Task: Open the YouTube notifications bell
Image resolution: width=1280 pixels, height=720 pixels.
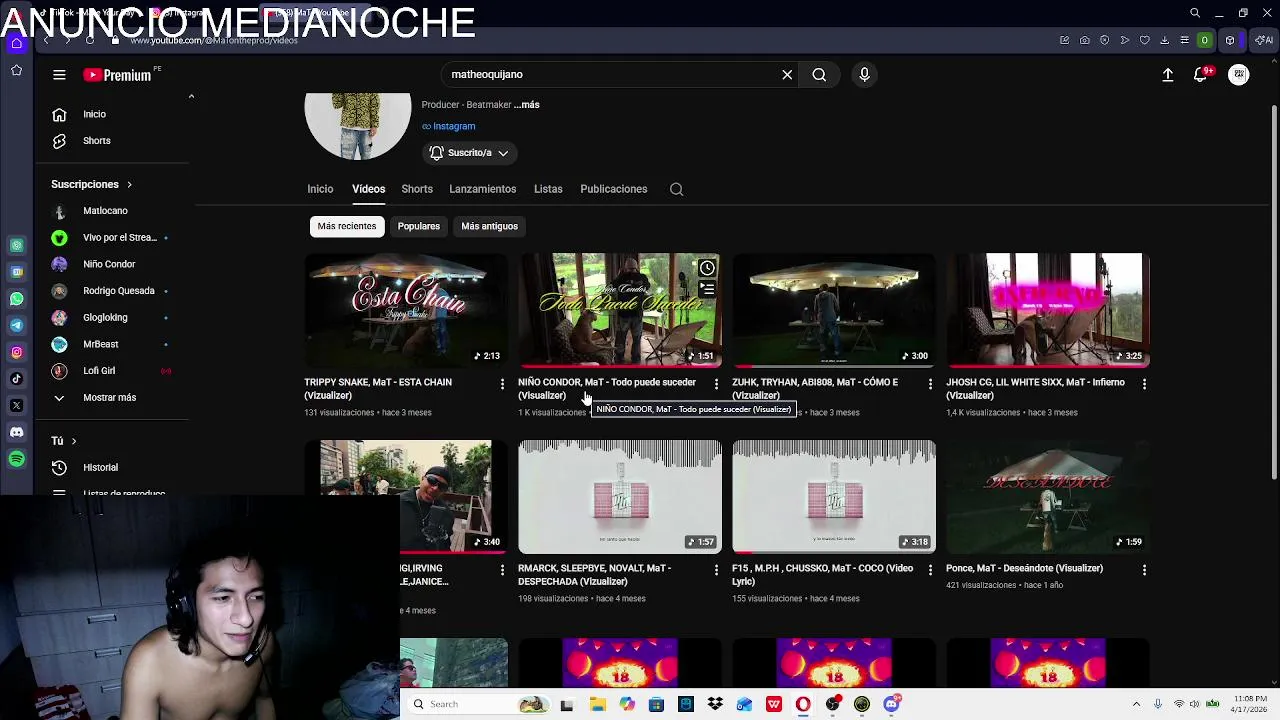Action: [1201, 75]
